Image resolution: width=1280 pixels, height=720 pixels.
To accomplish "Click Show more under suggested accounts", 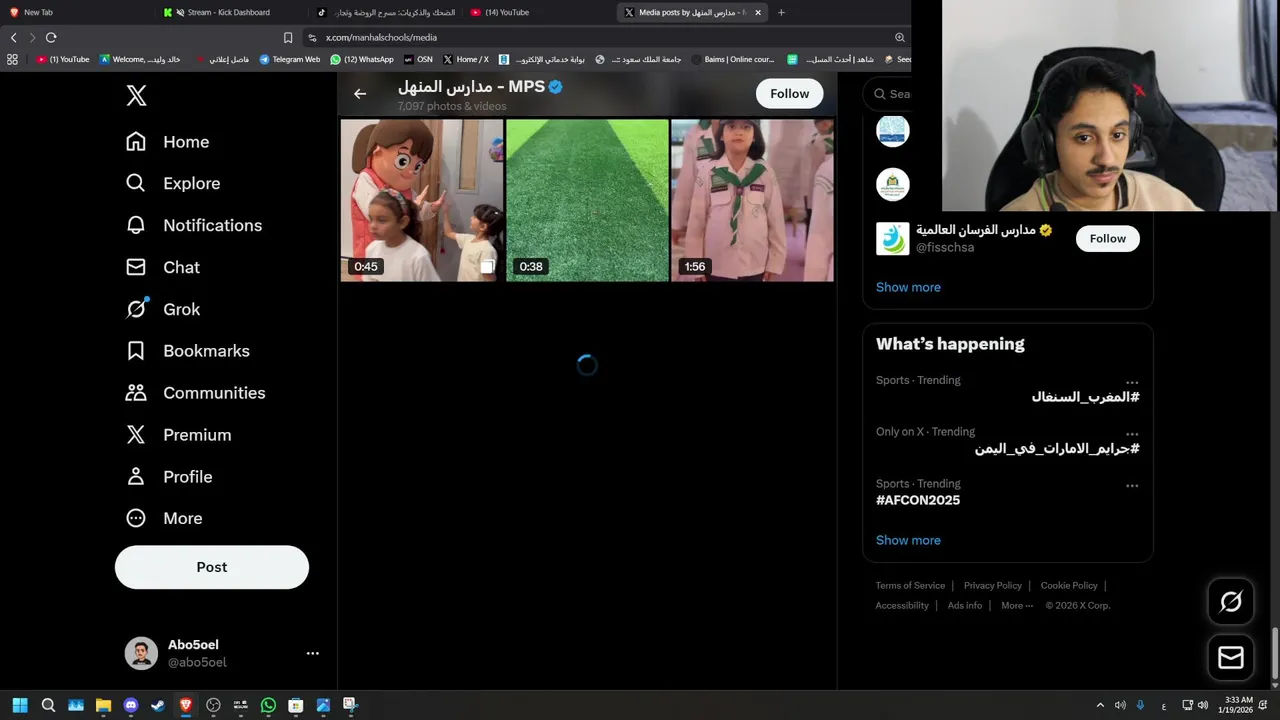I will 908,287.
